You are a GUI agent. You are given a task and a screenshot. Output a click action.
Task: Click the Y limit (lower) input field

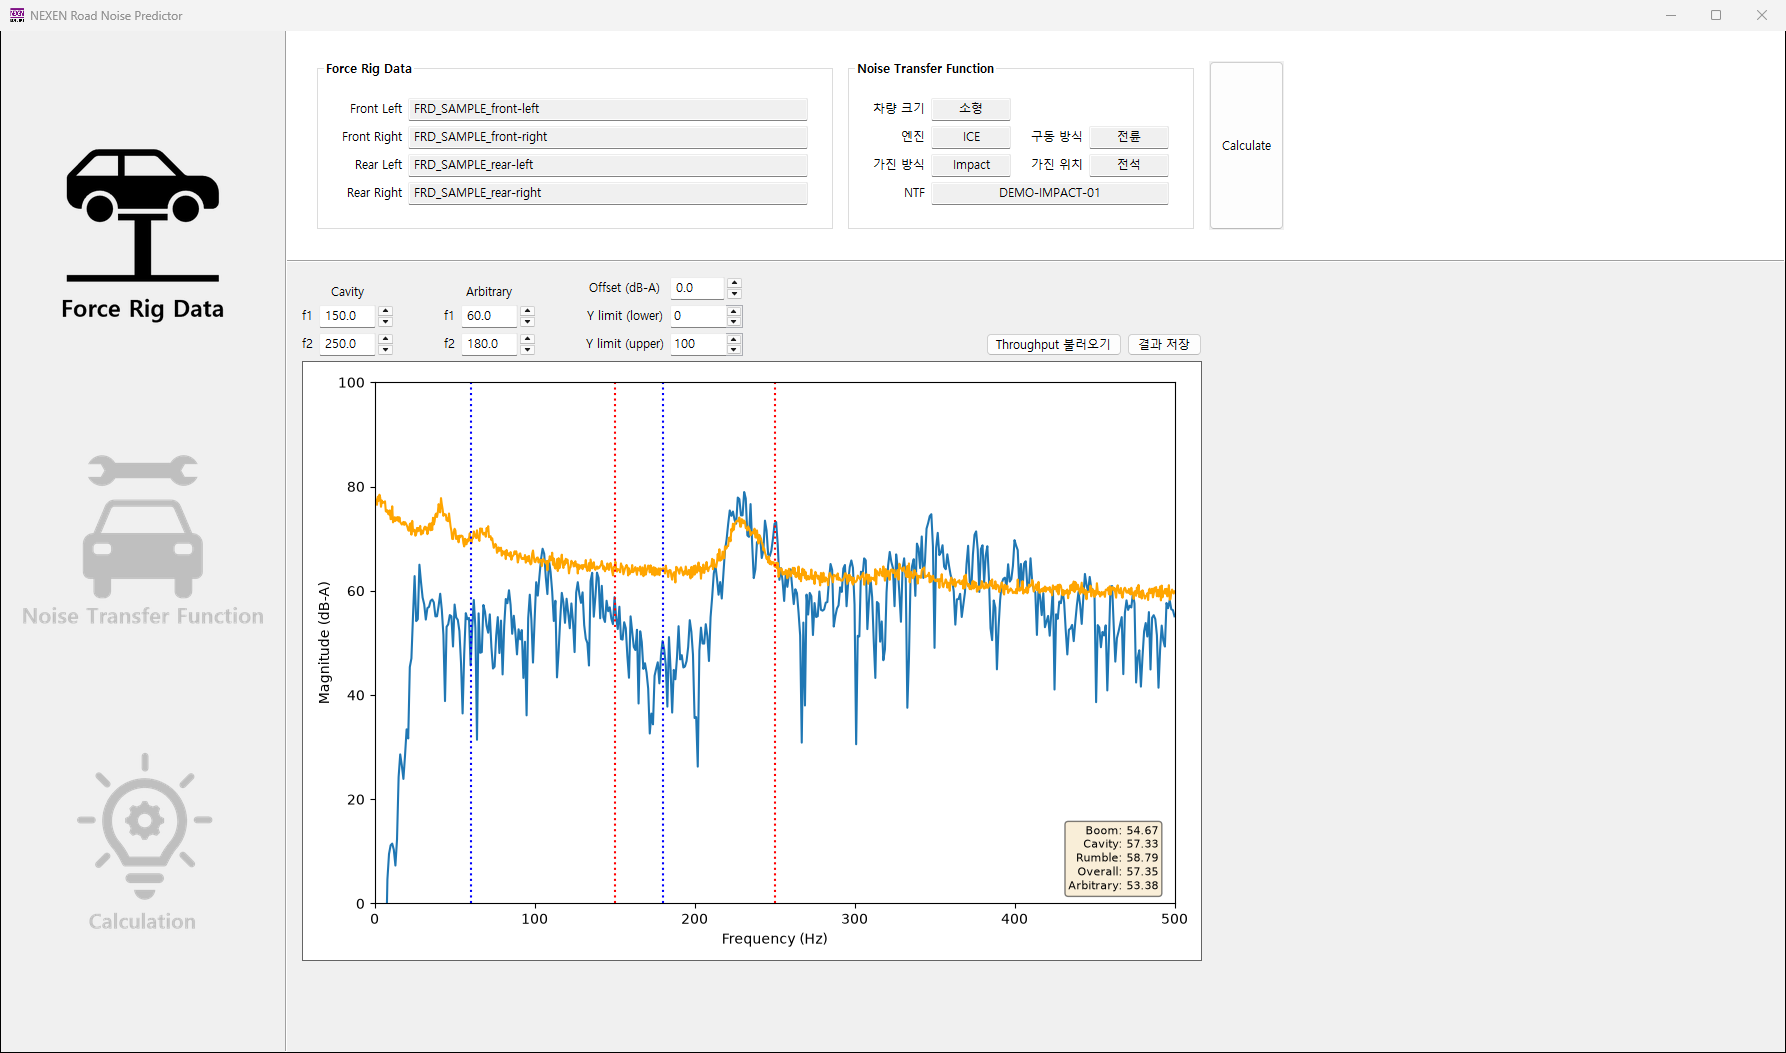pos(697,316)
